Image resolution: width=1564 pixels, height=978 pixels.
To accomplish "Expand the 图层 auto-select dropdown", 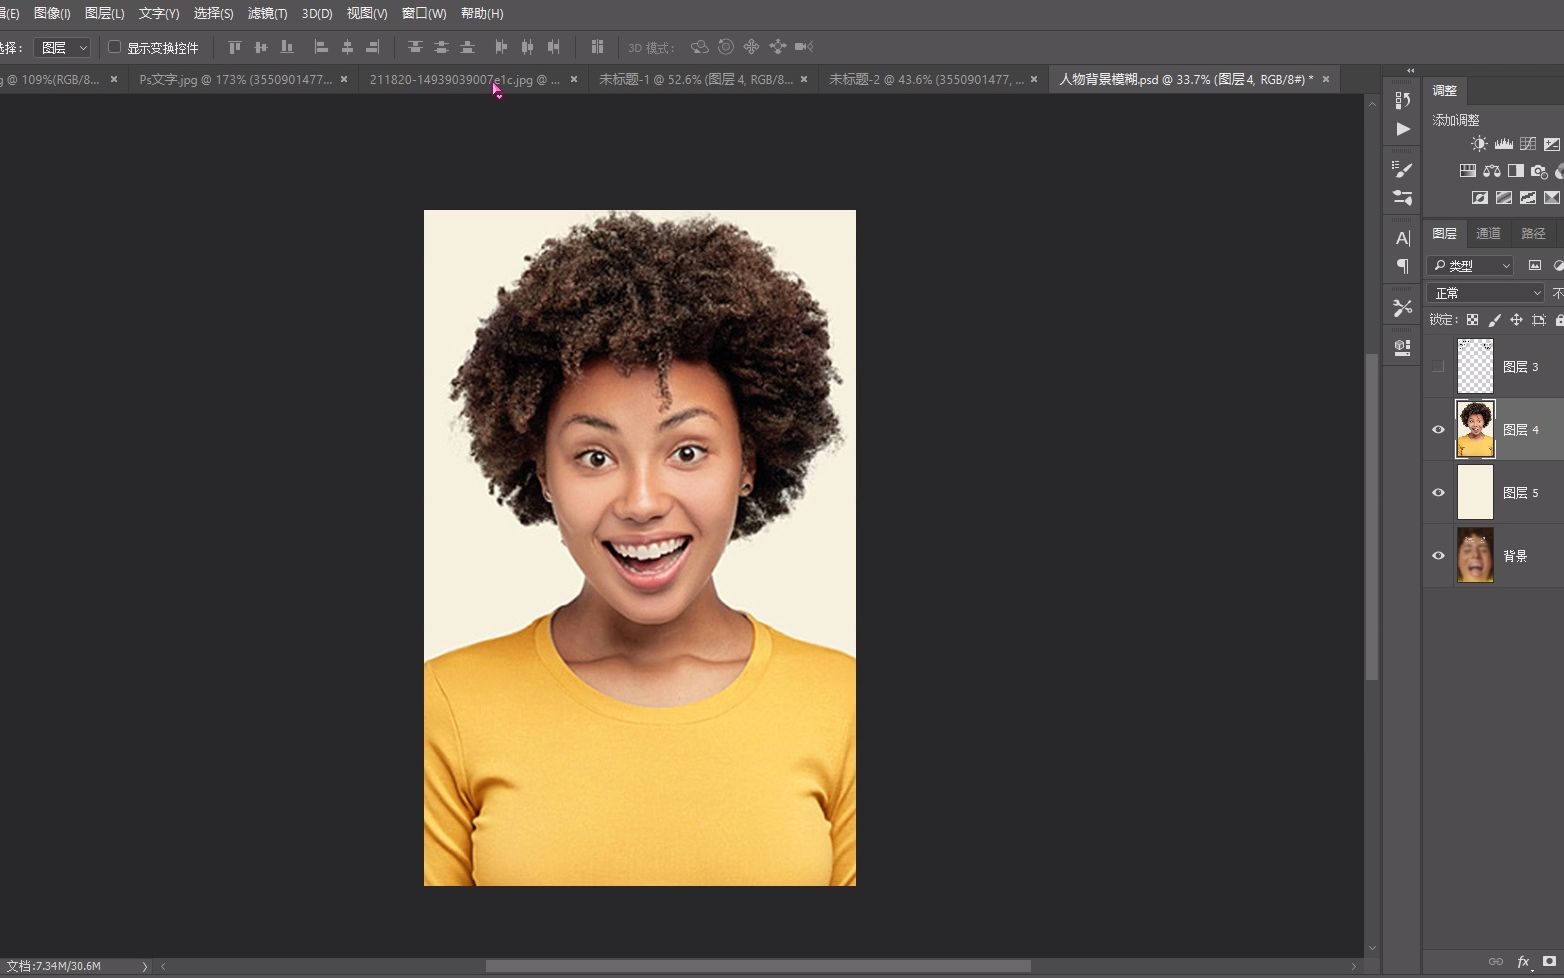I will coord(62,47).
